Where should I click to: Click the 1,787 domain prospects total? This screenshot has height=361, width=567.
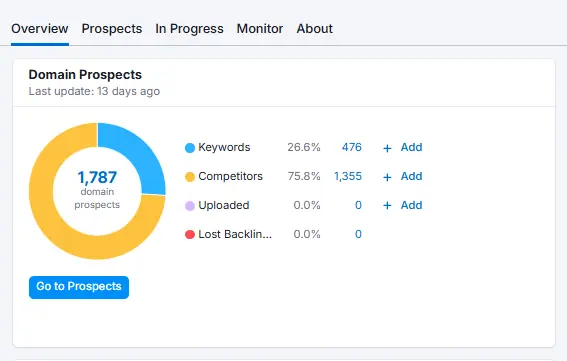pos(97,178)
